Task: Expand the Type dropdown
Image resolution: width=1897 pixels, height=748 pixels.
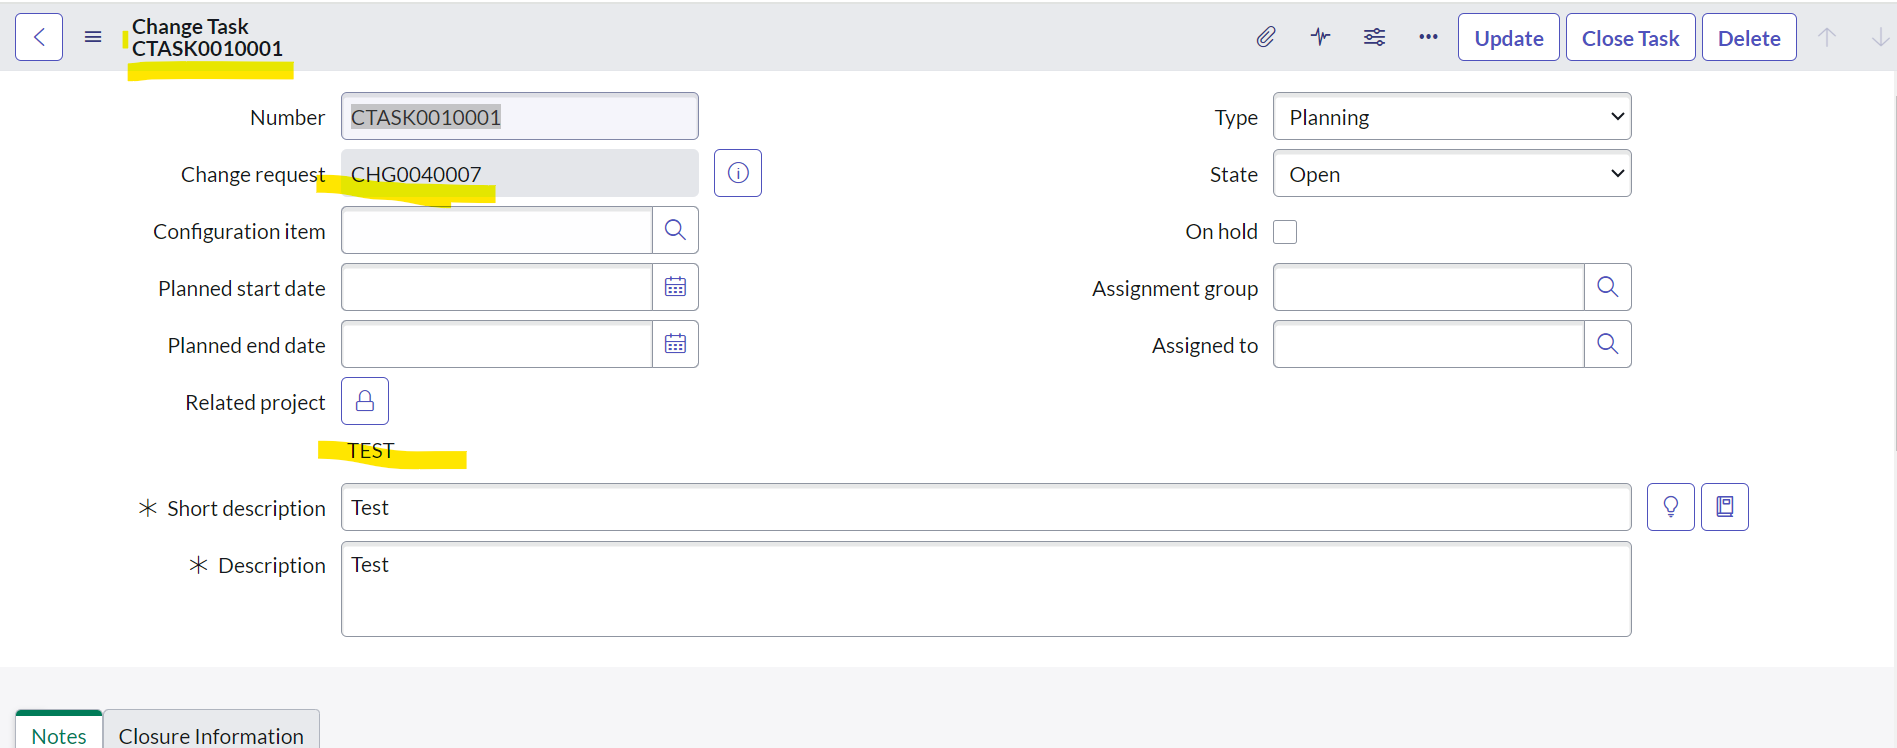Action: (x=1451, y=117)
